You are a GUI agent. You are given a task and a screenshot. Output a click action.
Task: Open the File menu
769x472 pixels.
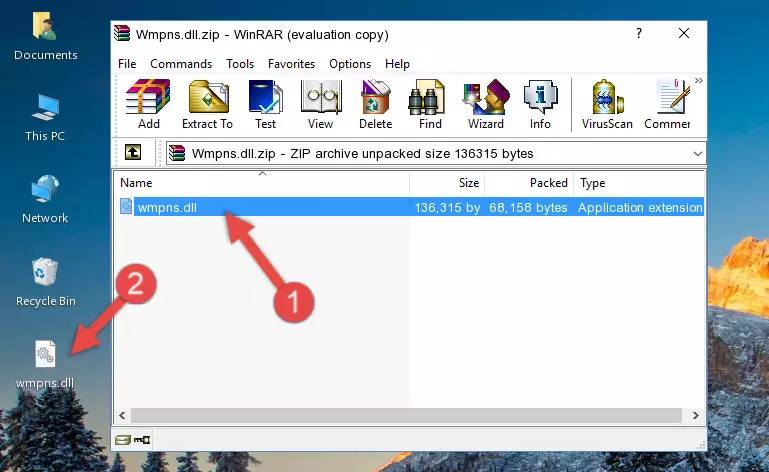[127, 64]
